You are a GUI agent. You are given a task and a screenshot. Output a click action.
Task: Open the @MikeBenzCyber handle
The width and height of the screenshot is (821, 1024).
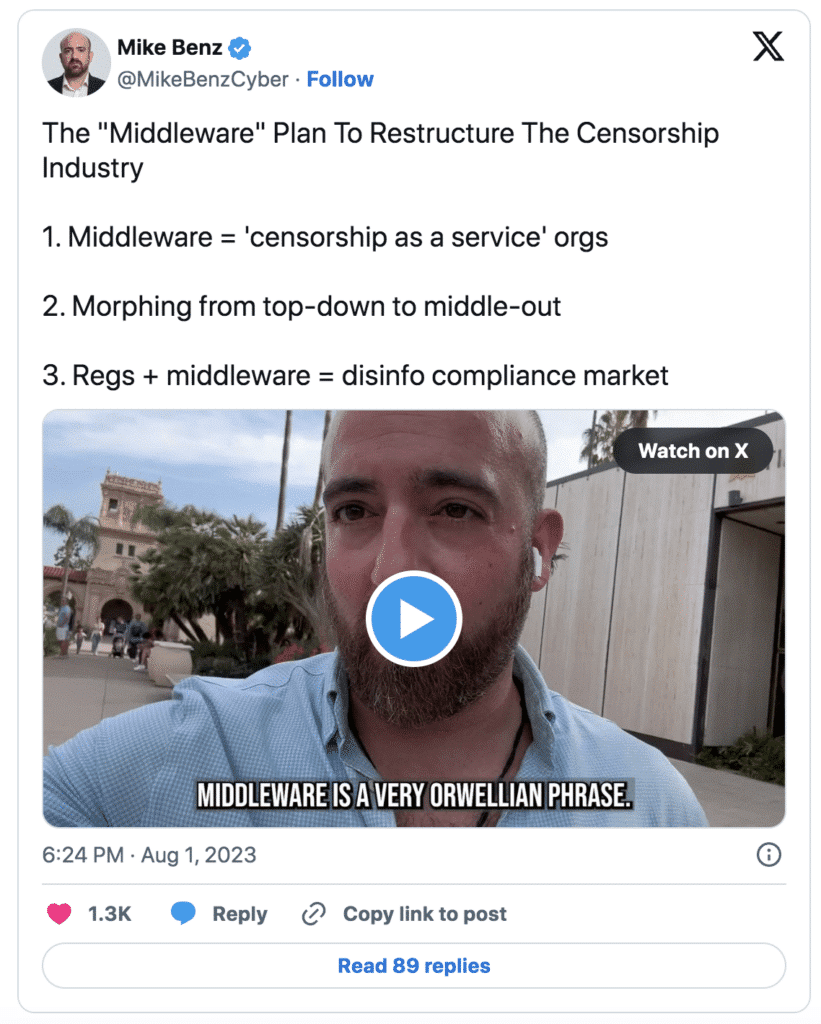[202, 79]
